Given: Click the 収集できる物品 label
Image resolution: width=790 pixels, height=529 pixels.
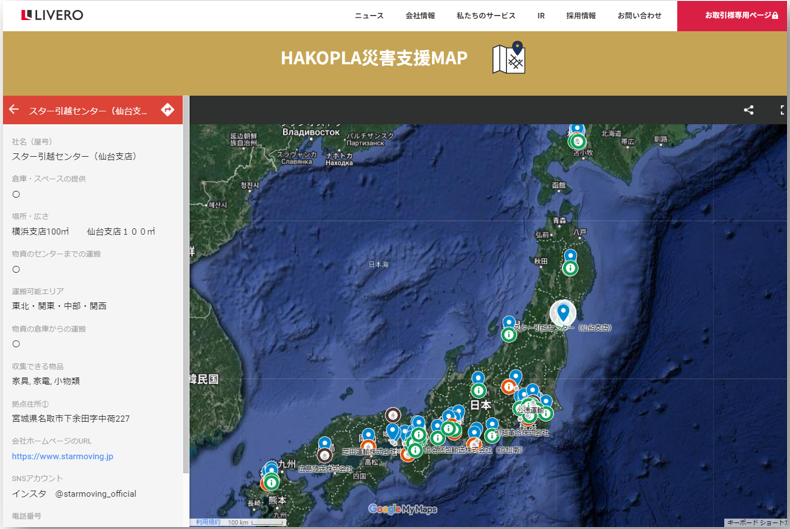Looking at the screenshot, I should [38, 366].
